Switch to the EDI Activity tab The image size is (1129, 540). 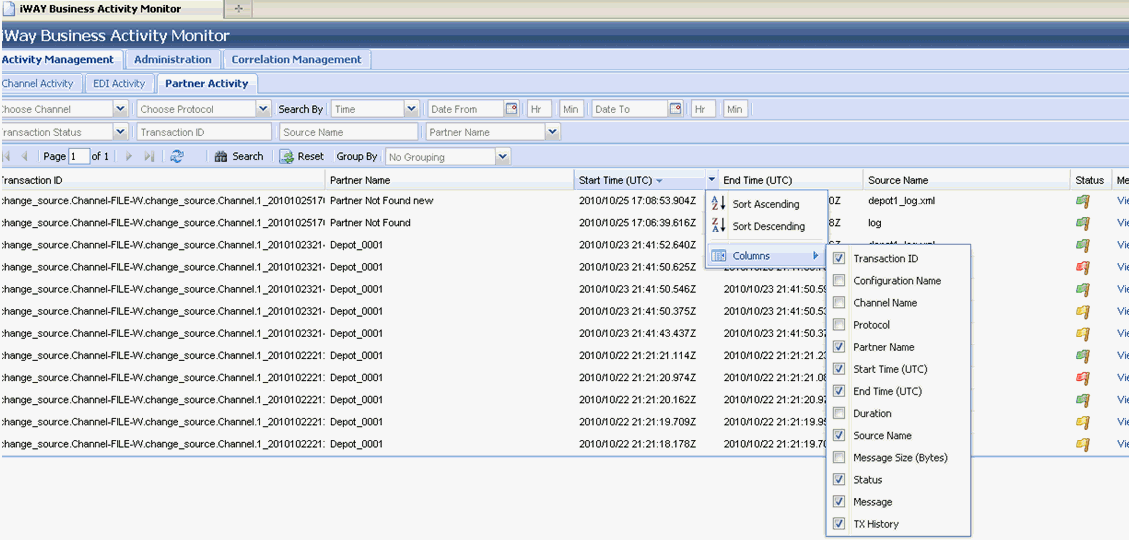120,84
